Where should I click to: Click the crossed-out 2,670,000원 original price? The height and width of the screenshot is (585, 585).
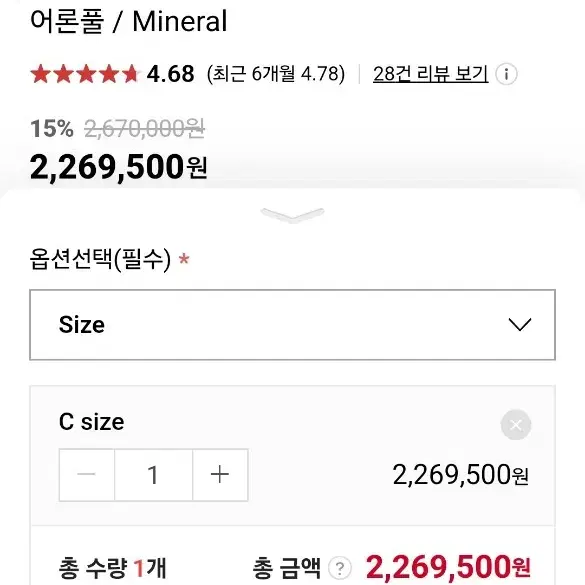(x=144, y=129)
